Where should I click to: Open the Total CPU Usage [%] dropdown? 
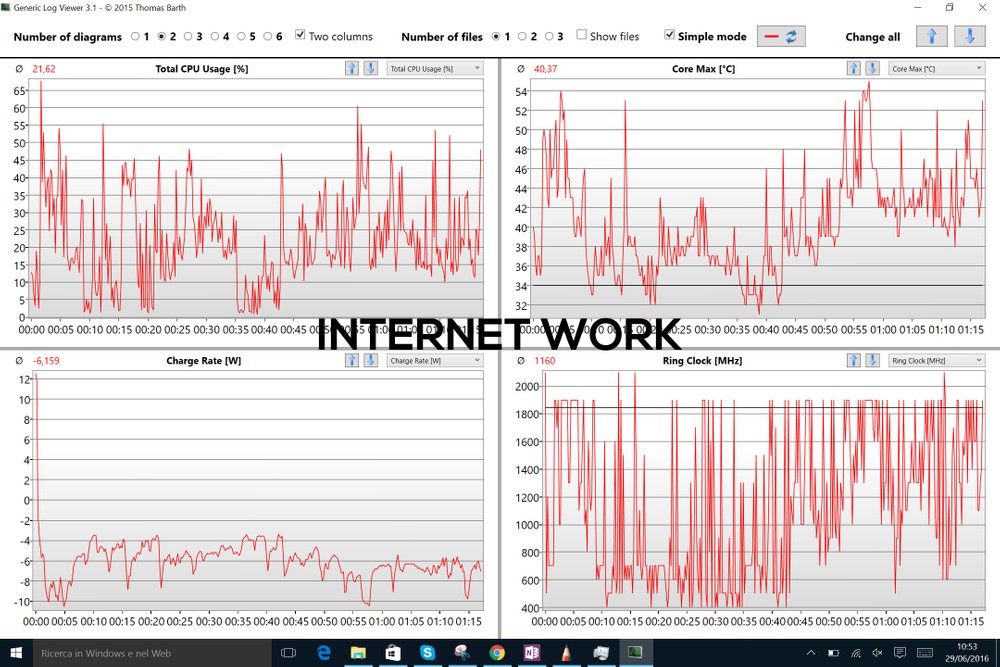435,68
